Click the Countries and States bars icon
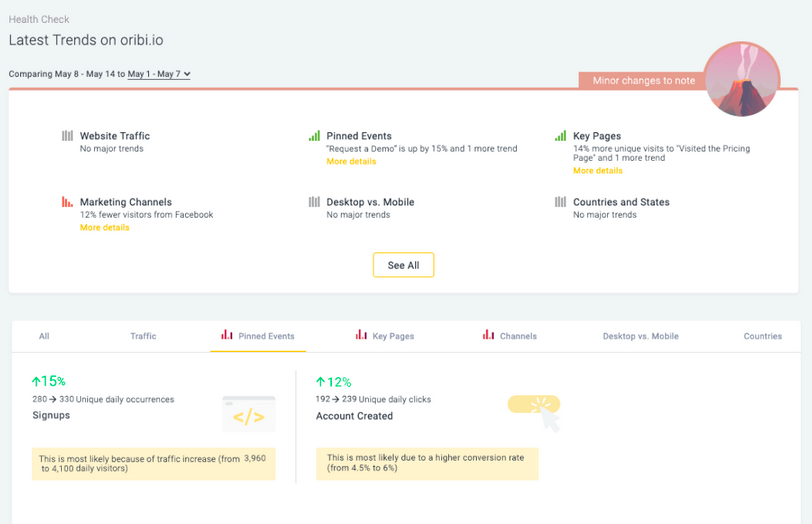The height and width of the screenshot is (524, 812). pos(560,201)
